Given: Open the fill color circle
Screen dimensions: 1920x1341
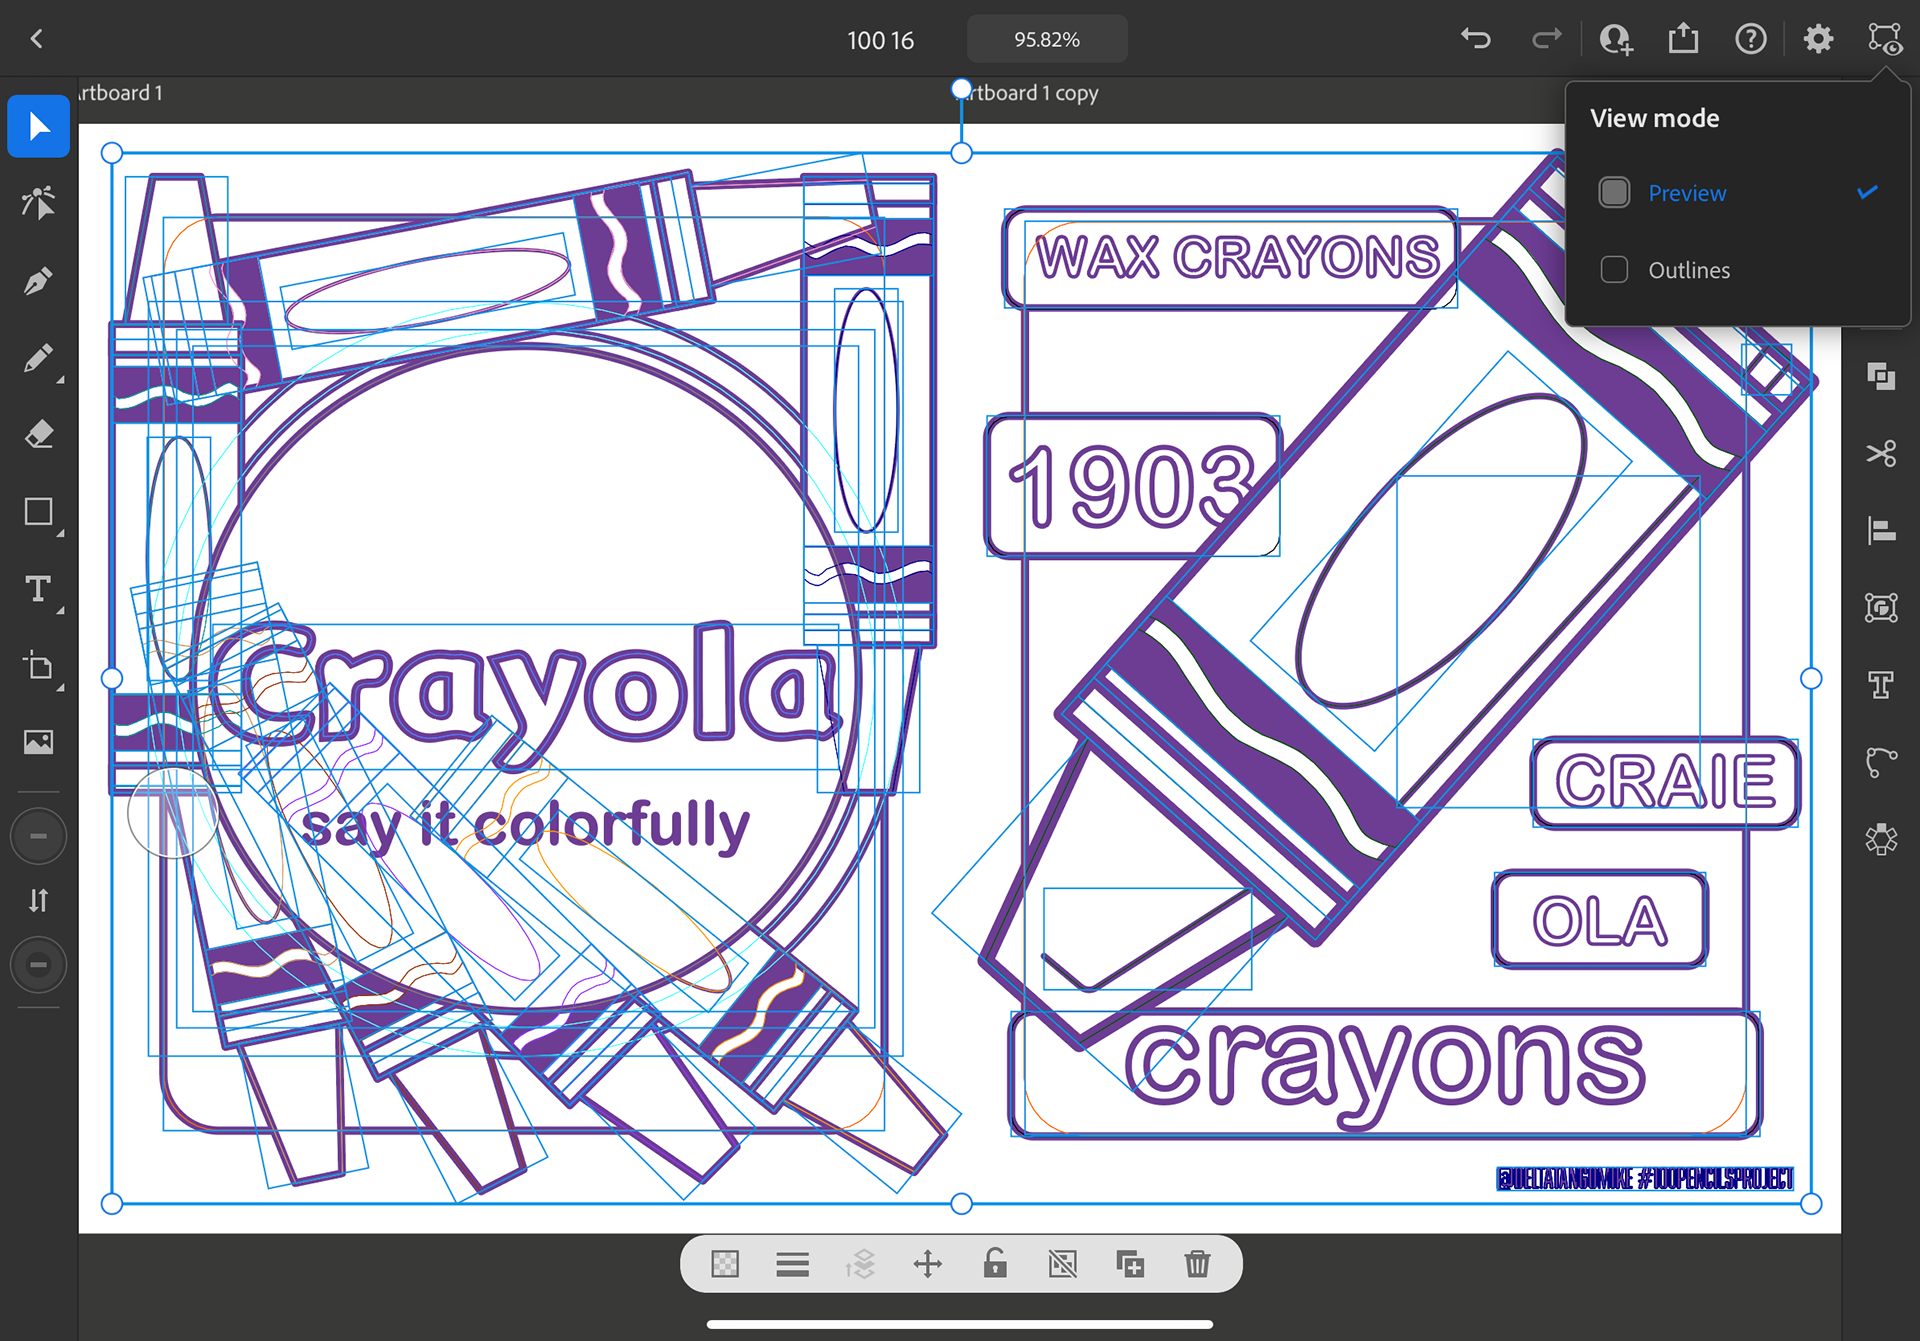Looking at the screenshot, I should click(x=38, y=836).
